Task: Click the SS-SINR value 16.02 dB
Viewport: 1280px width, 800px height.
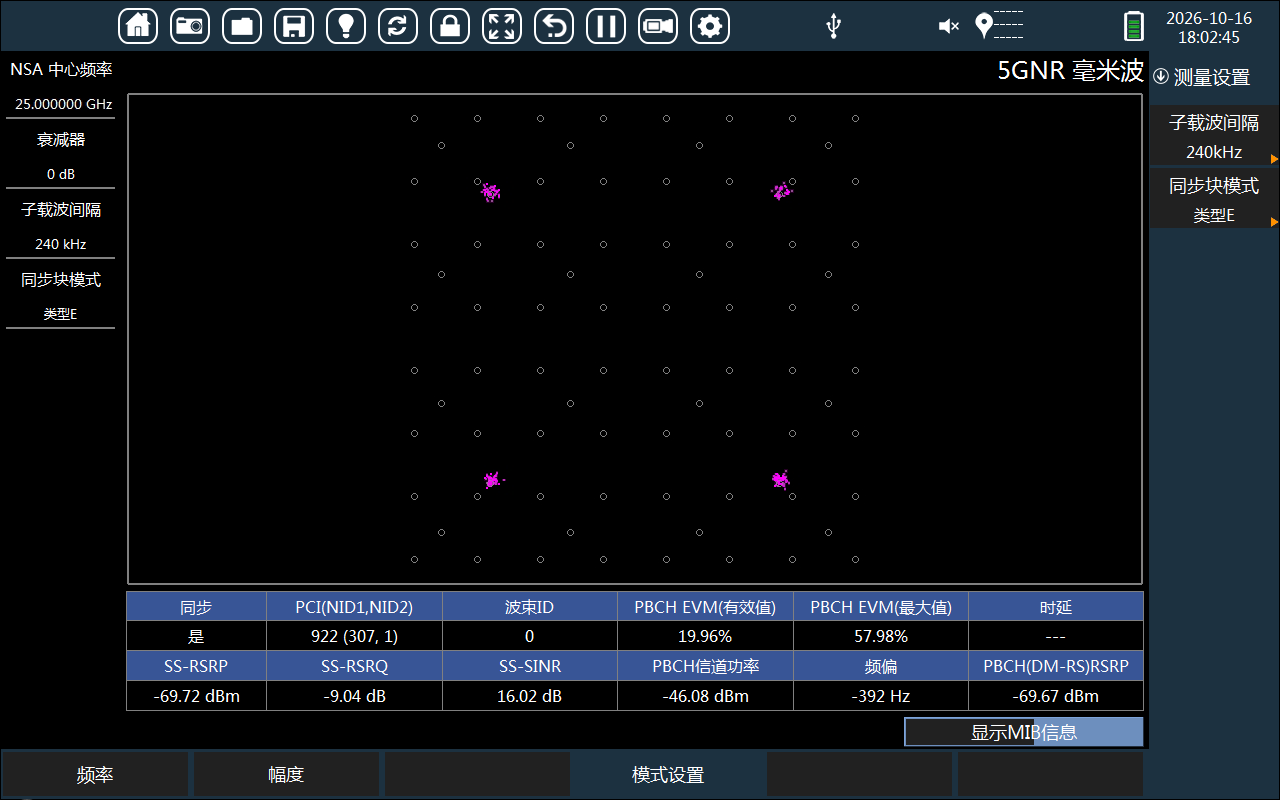Action: (x=529, y=696)
